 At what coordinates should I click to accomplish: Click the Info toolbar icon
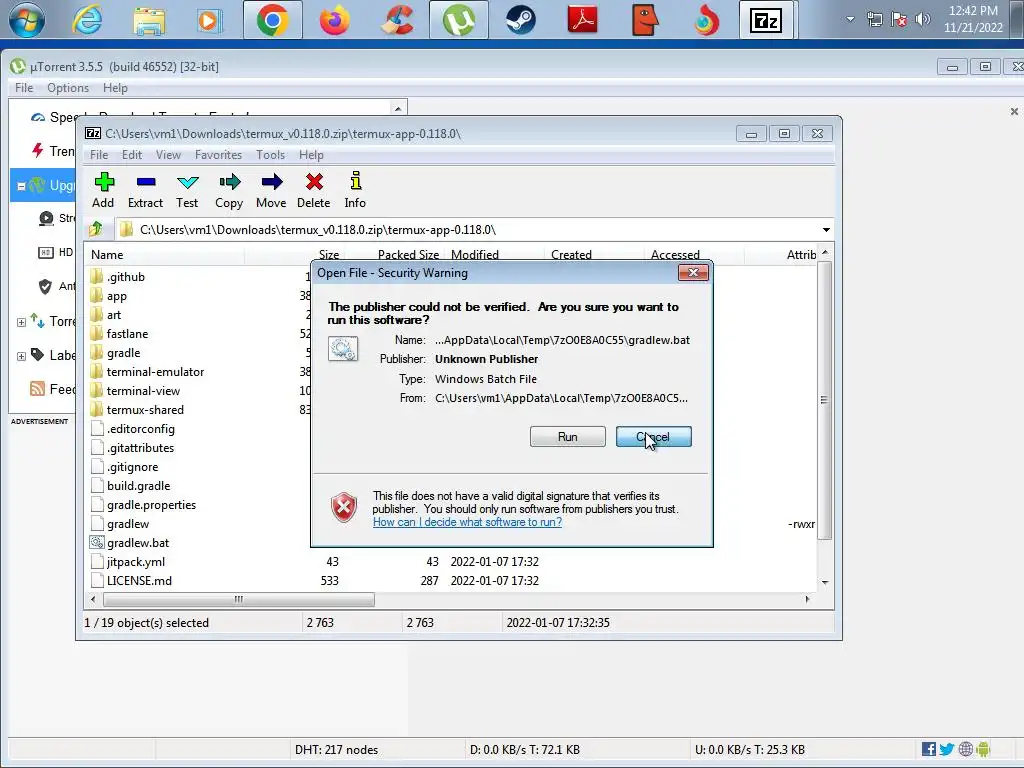point(355,181)
